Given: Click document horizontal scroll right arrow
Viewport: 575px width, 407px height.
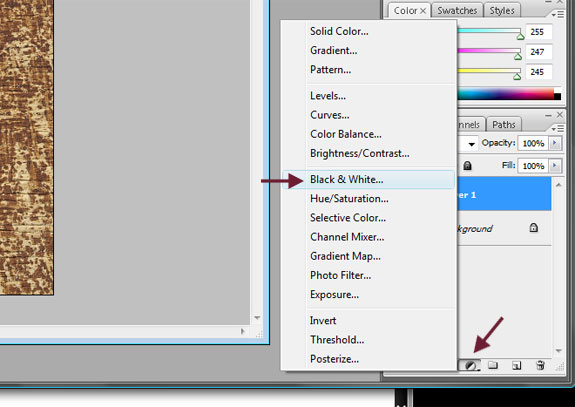Looking at the screenshot, I should [242, 331].
